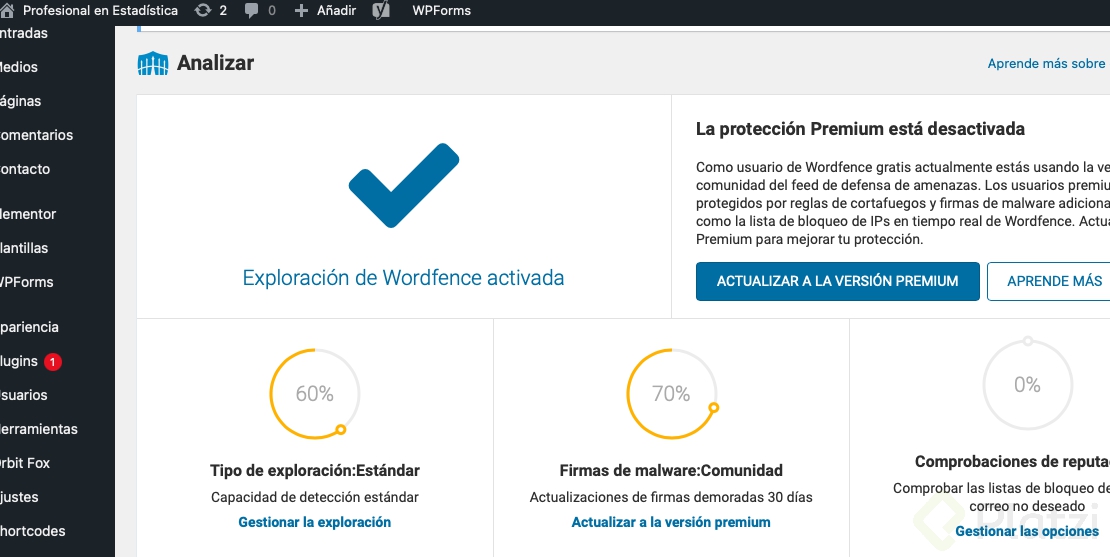This screenshot has width=1110, height=557.
Task: Open the Yoast SEO icon in admin bar
Action: (382, 11)
